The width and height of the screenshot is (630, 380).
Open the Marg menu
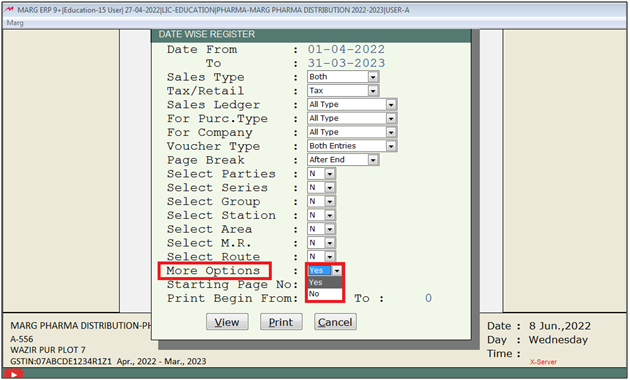pyautogui.click(x=15, y=23)
